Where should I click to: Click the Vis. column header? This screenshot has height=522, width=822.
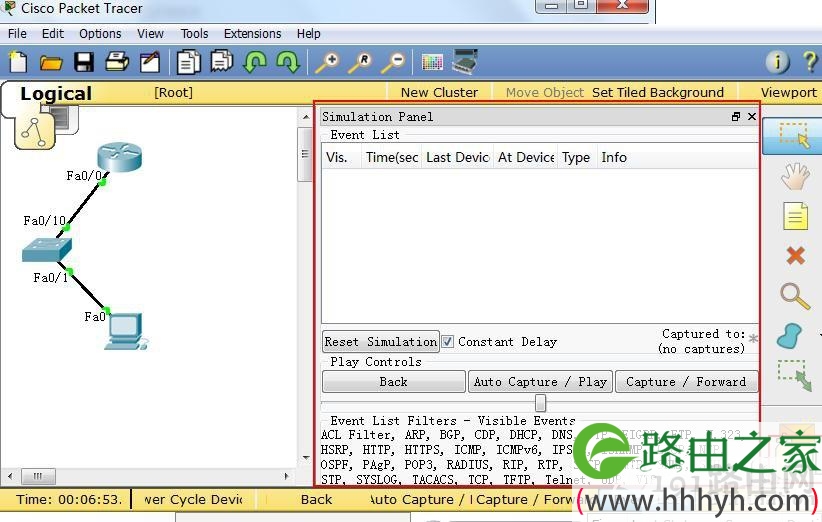[x=341, y=157]
